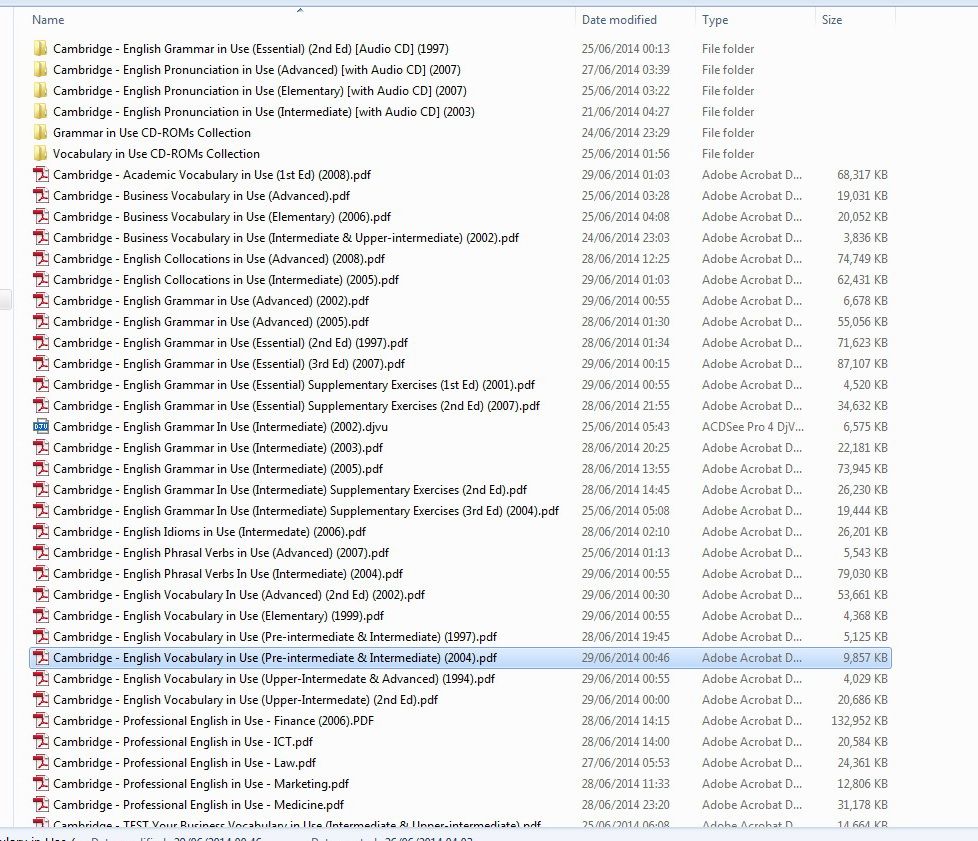Select Professional English in Use - ICT.pdf
Viewport: 978px width, 841px height.
pyautogui.click(x=183, y=742)
